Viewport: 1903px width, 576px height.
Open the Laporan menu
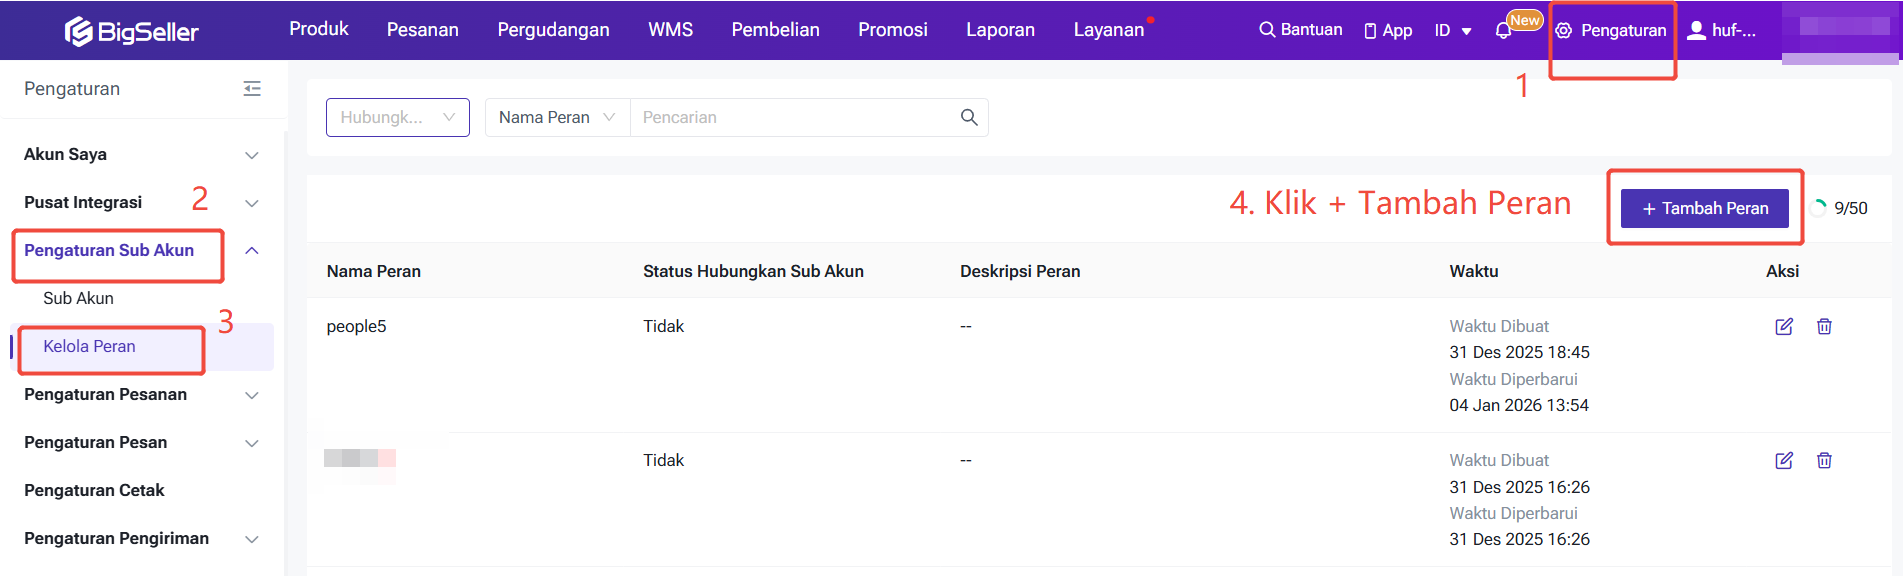(x=999, y=30)
